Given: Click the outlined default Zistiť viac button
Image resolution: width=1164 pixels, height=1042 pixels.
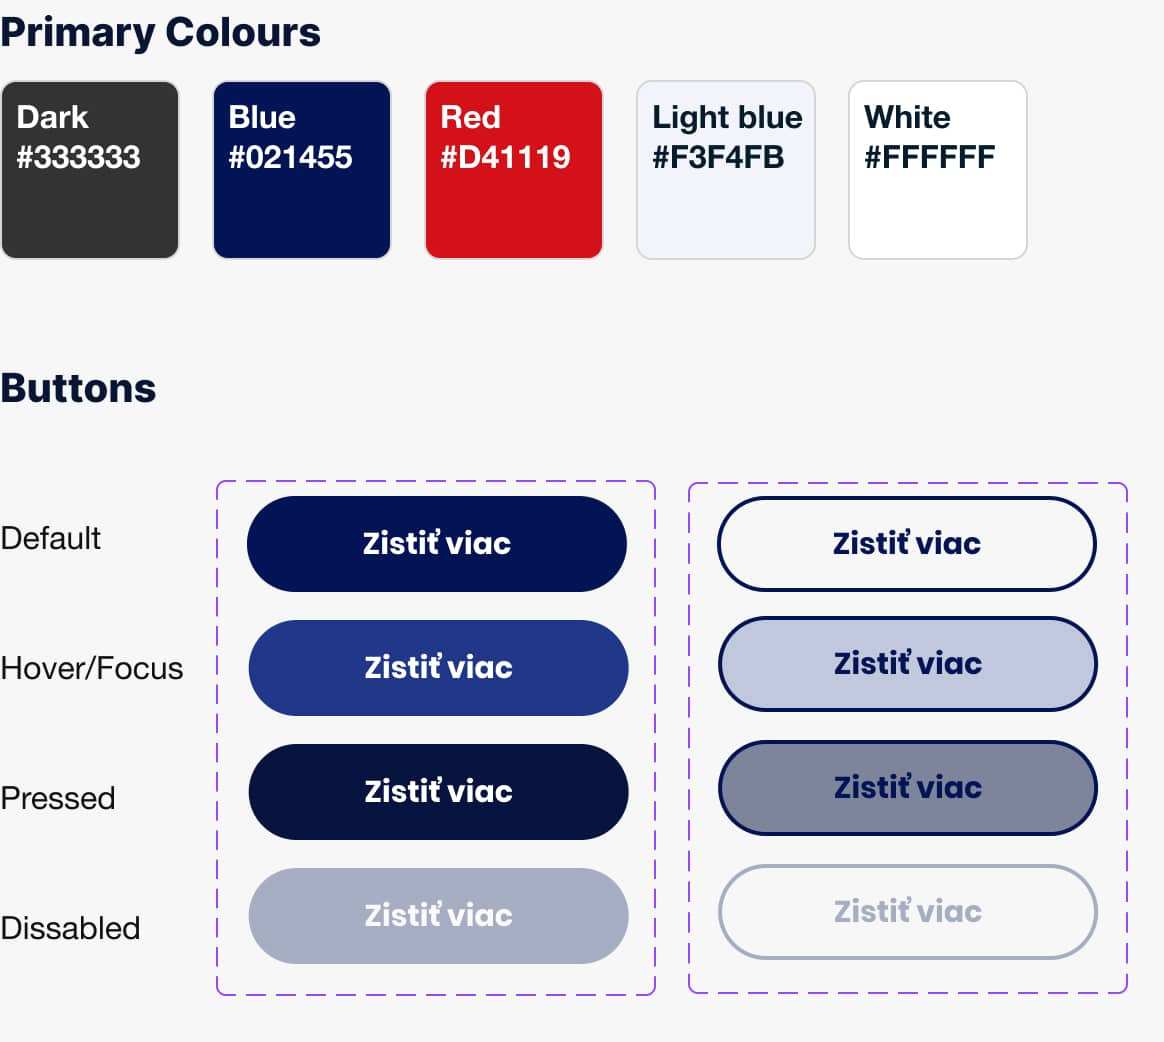Looking at the screenshot, I should click(x=906, y=544).
